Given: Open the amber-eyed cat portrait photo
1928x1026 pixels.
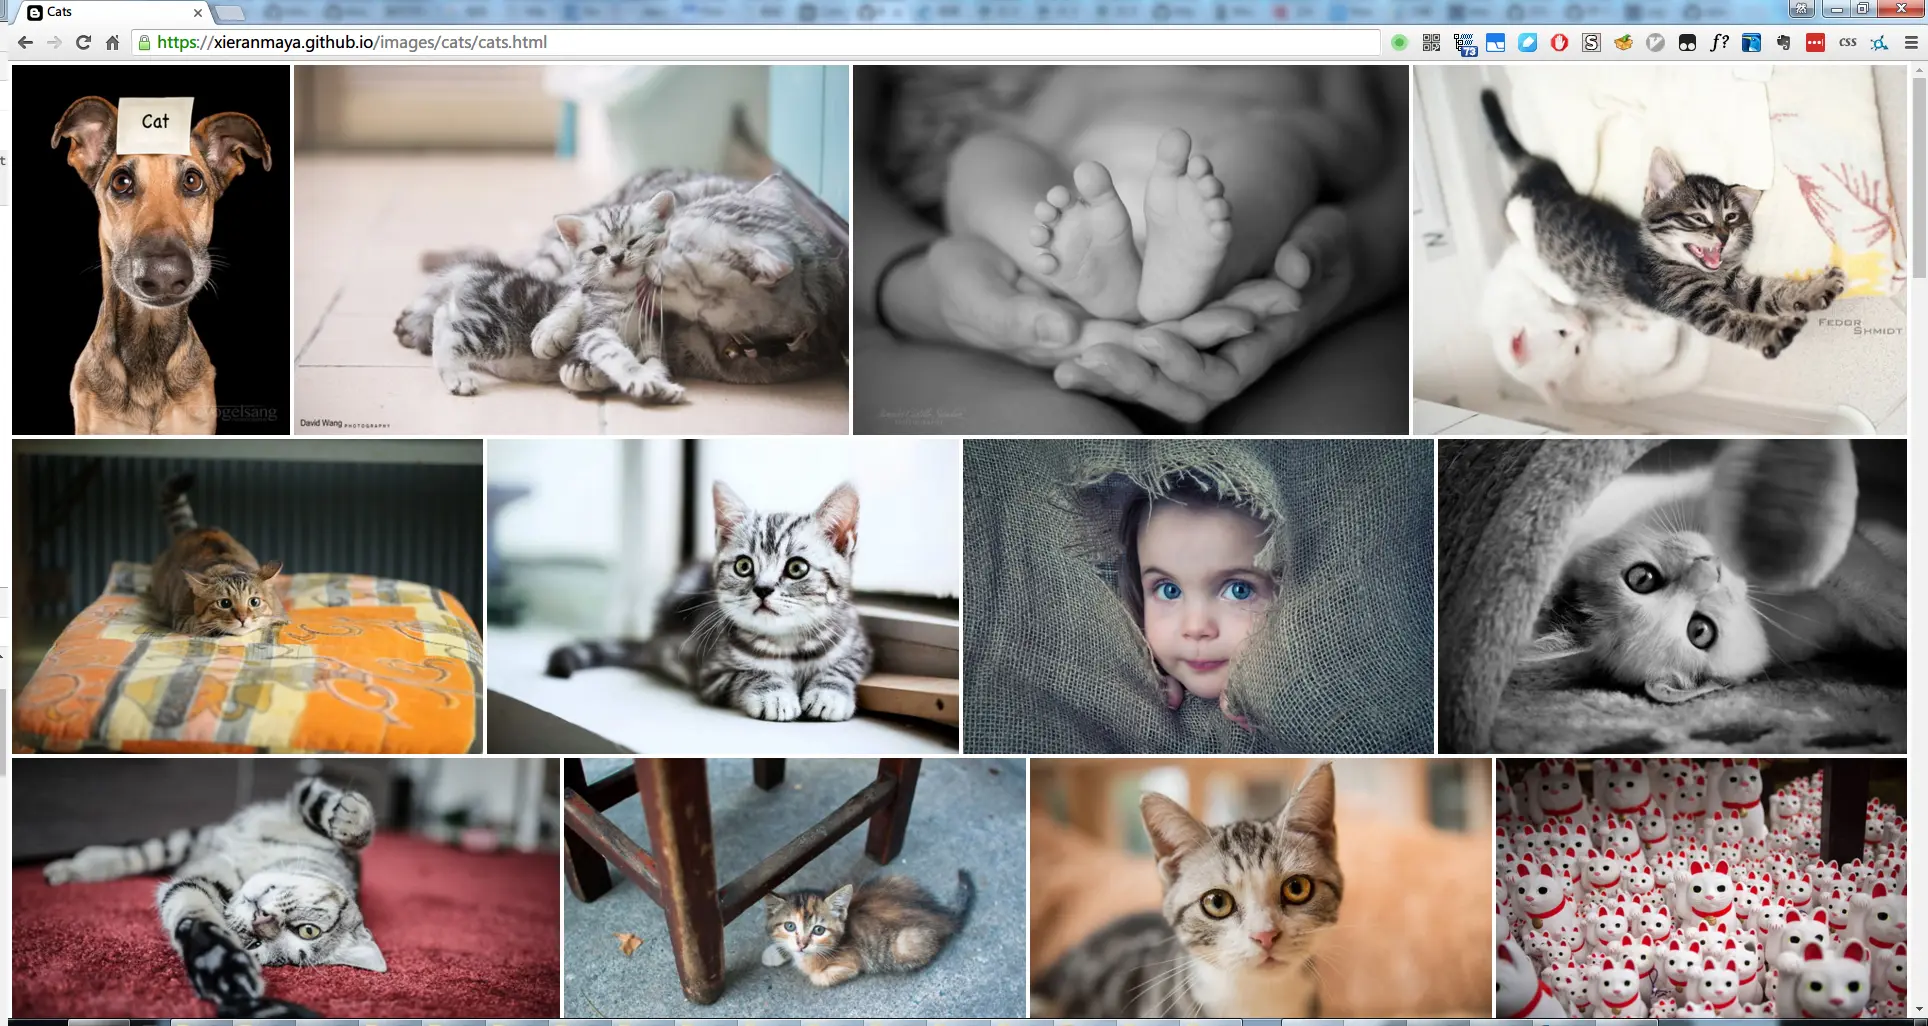Looking at the screenshot, I should pyautogui.click(x=1261, y=888).
